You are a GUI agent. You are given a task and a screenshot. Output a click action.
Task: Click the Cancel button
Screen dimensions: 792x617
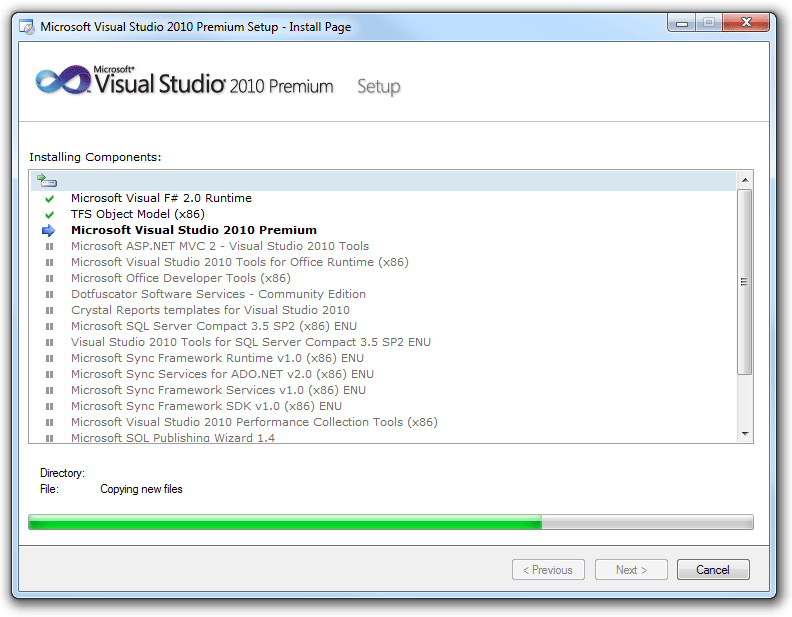pos(713,570)
